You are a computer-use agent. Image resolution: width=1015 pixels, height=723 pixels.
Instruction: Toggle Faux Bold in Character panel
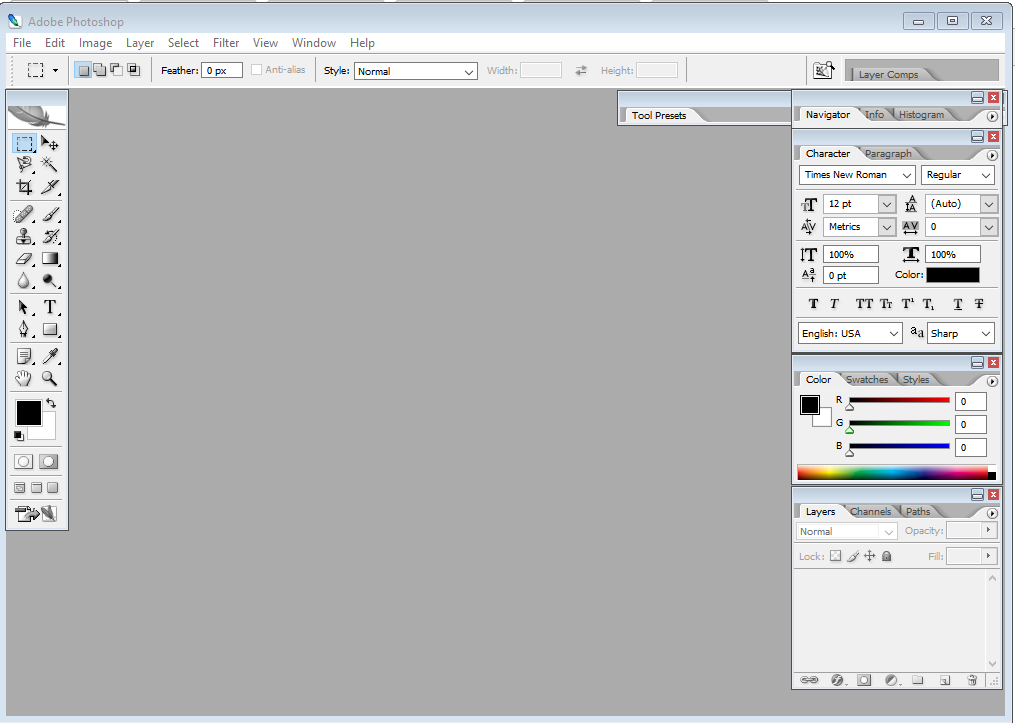pos(814,304)
